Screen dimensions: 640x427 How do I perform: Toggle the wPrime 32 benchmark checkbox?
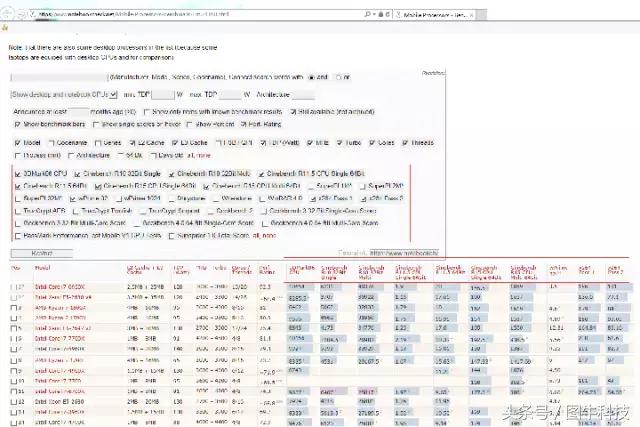coord(73,199)
